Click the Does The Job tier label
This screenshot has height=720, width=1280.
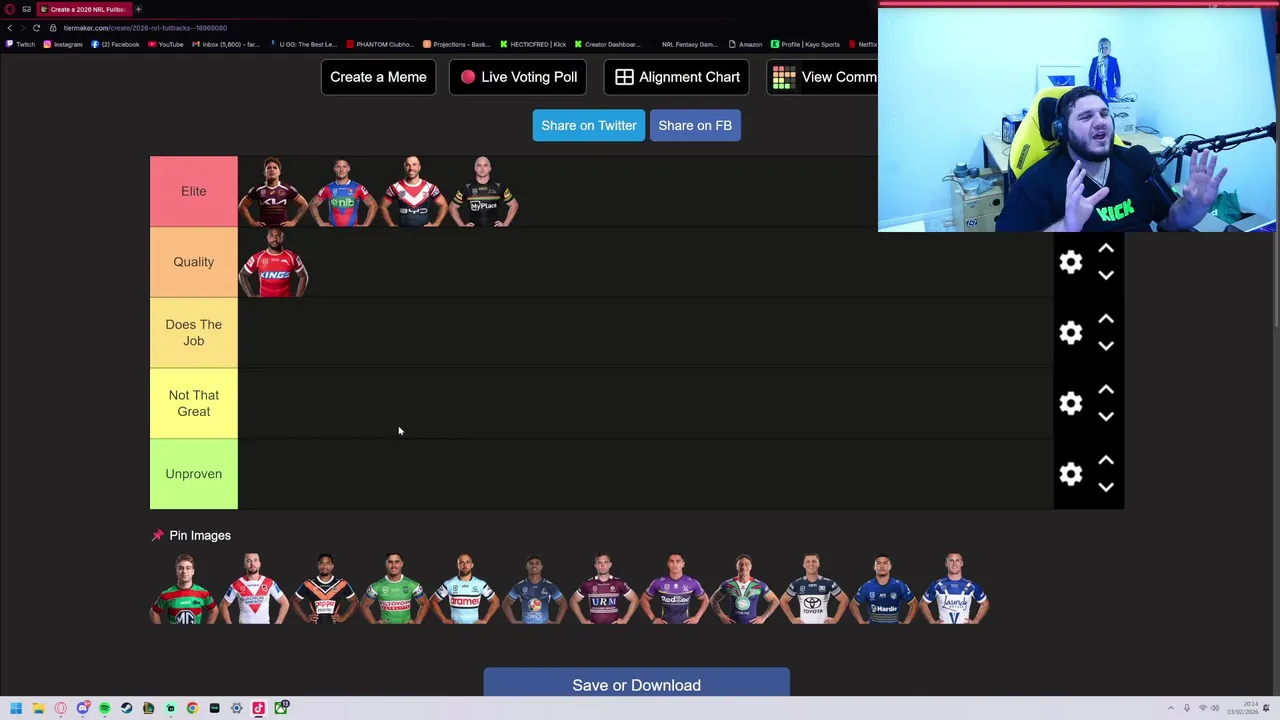(x=194, y=332)
